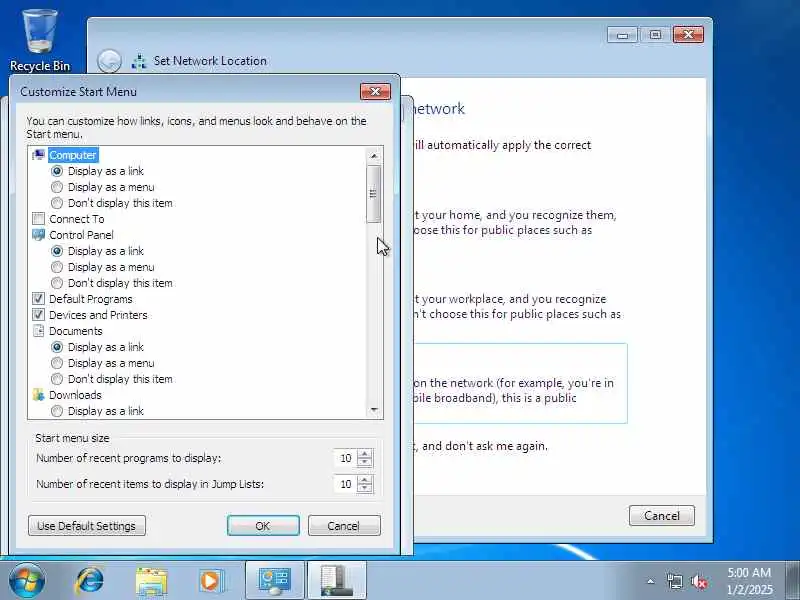Select Computer 'Display as a menu'
Viewport: 800px width, 600px height.
(x=57, y=187)
